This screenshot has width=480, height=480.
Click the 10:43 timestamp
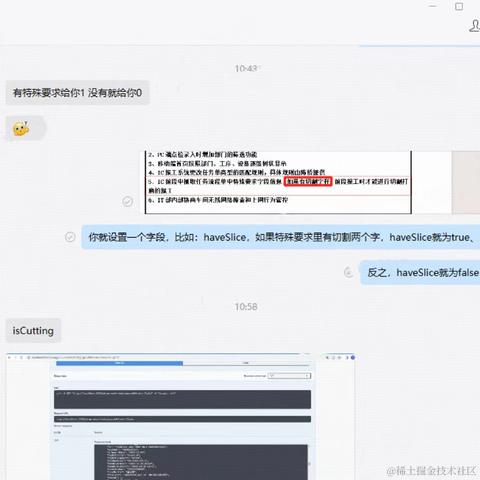tap(246, 69)
